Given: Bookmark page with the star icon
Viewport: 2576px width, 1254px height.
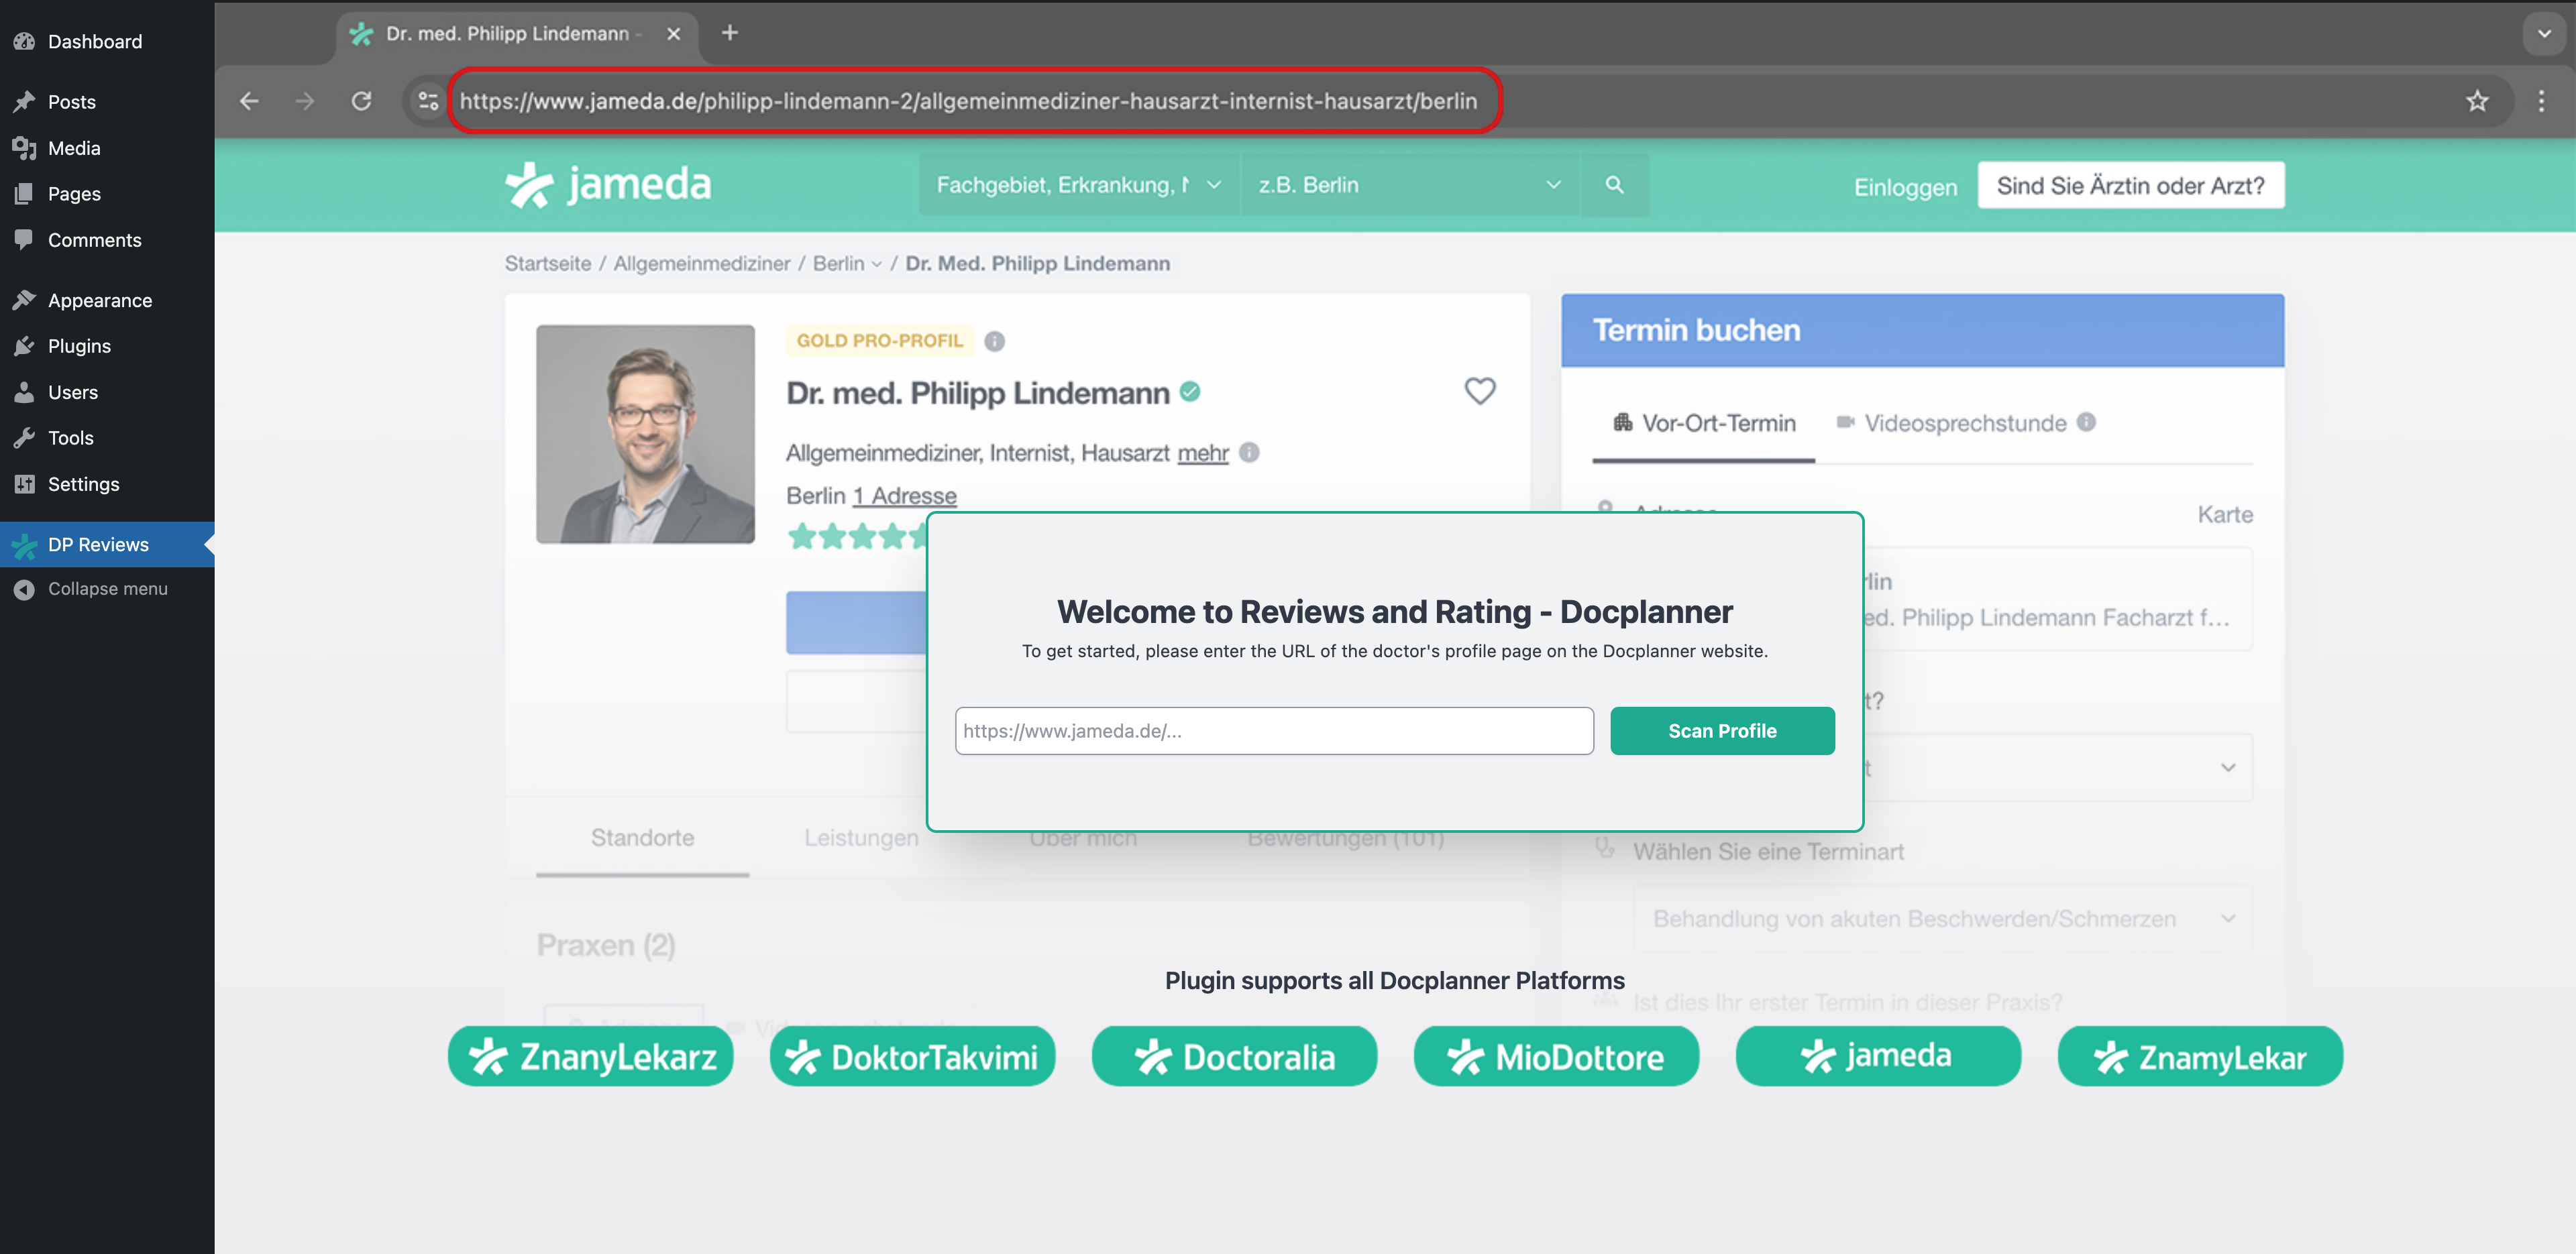Looking at the screenshot, I should click(2477, 101).
